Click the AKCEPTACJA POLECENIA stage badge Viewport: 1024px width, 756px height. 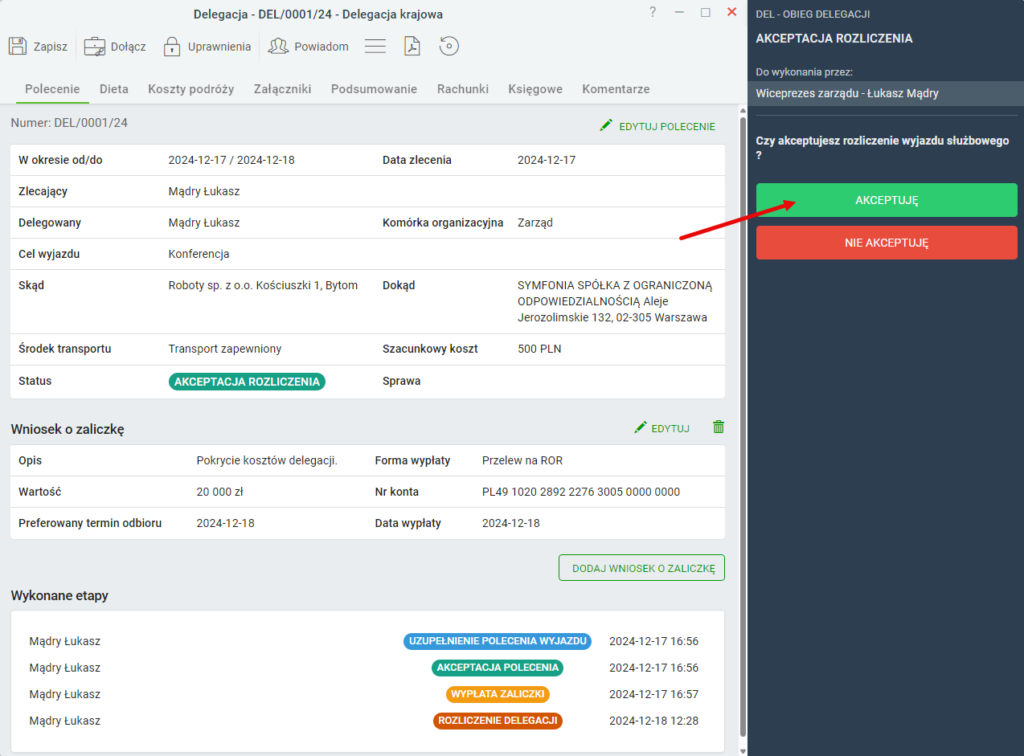(x=497, y=667)
